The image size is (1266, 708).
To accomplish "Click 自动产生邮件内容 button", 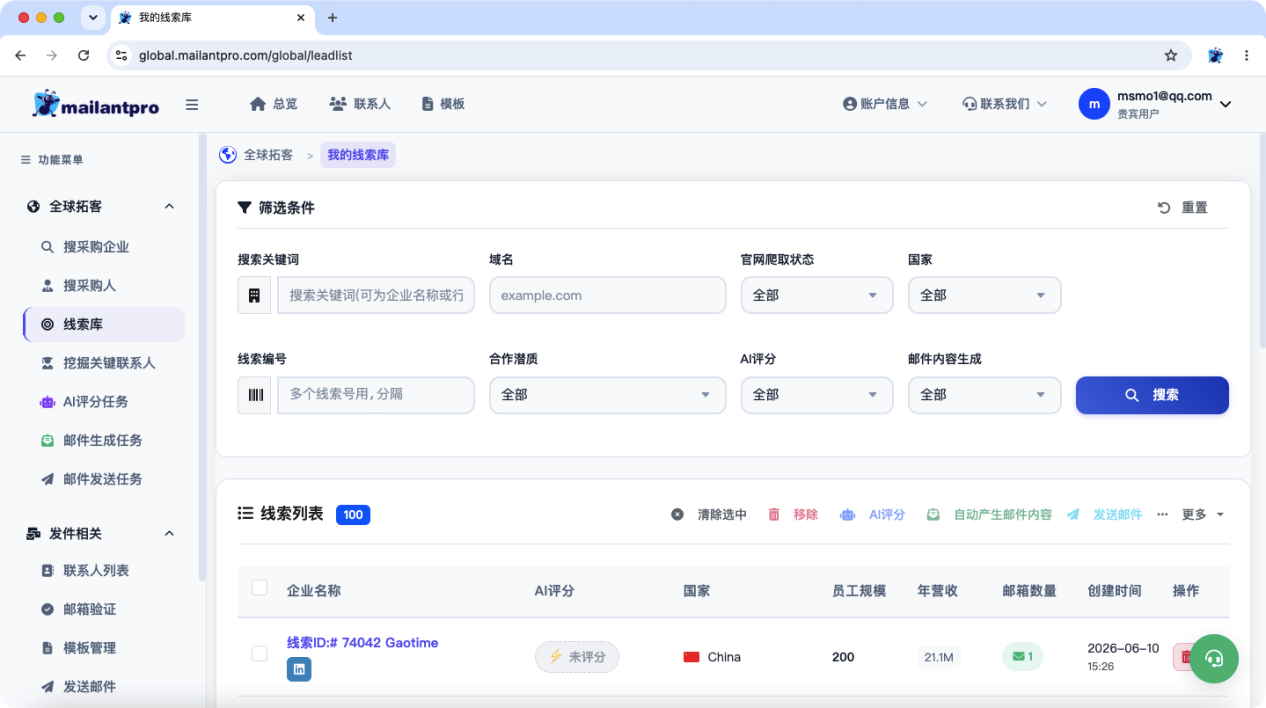I will coord(988,515).
